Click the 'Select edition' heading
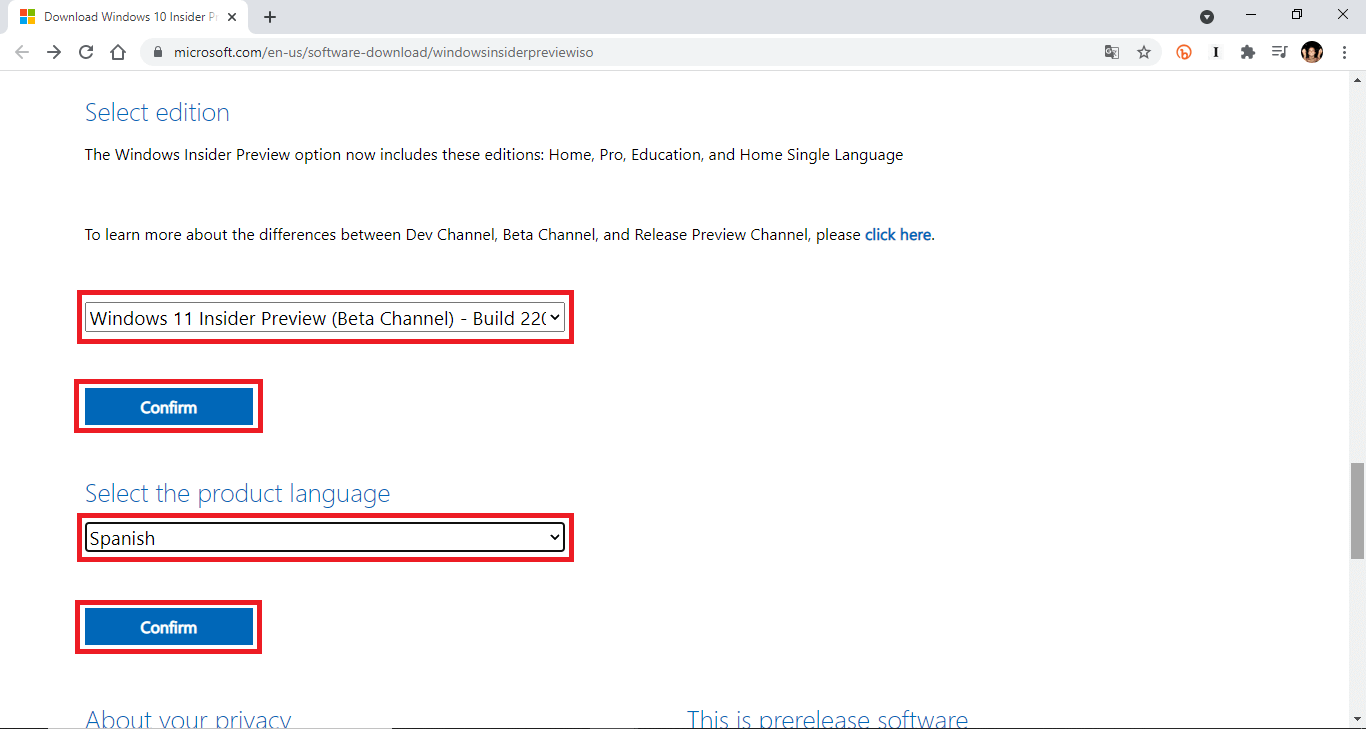This screenshot has width=1366, height=729. tap(157, 113)
